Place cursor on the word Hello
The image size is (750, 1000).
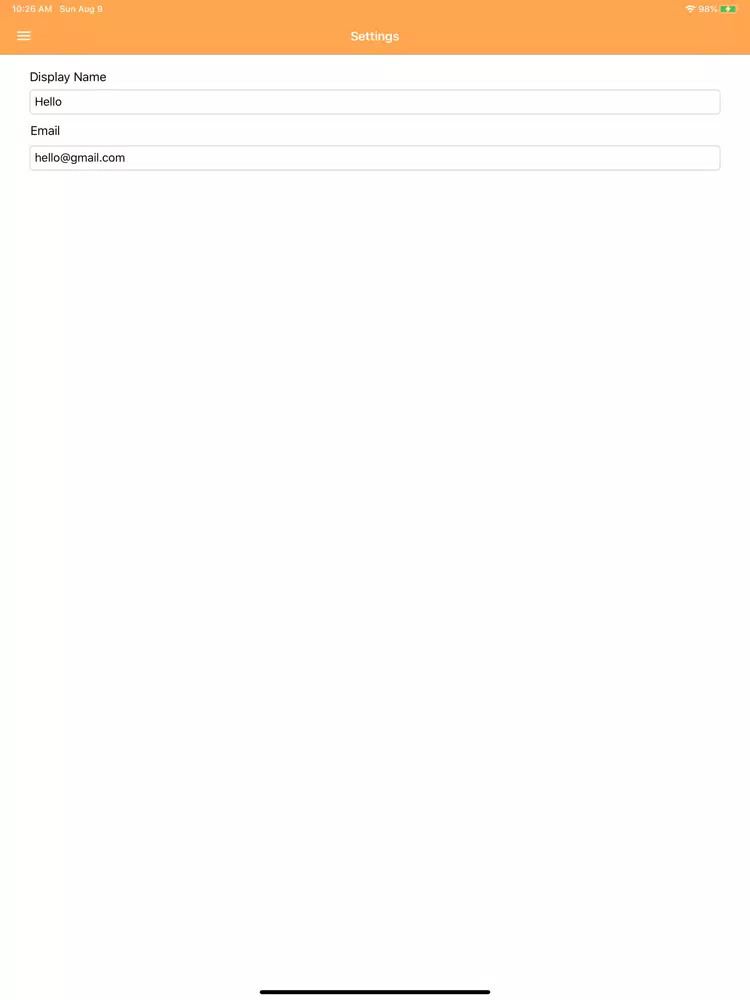[48, 102]
